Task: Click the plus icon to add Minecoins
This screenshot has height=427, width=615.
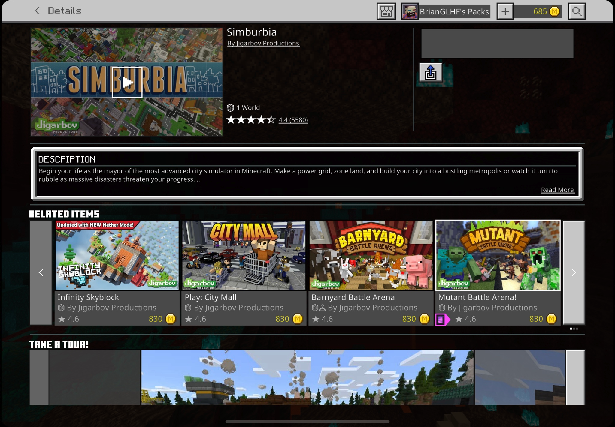Action: point(504,11)
